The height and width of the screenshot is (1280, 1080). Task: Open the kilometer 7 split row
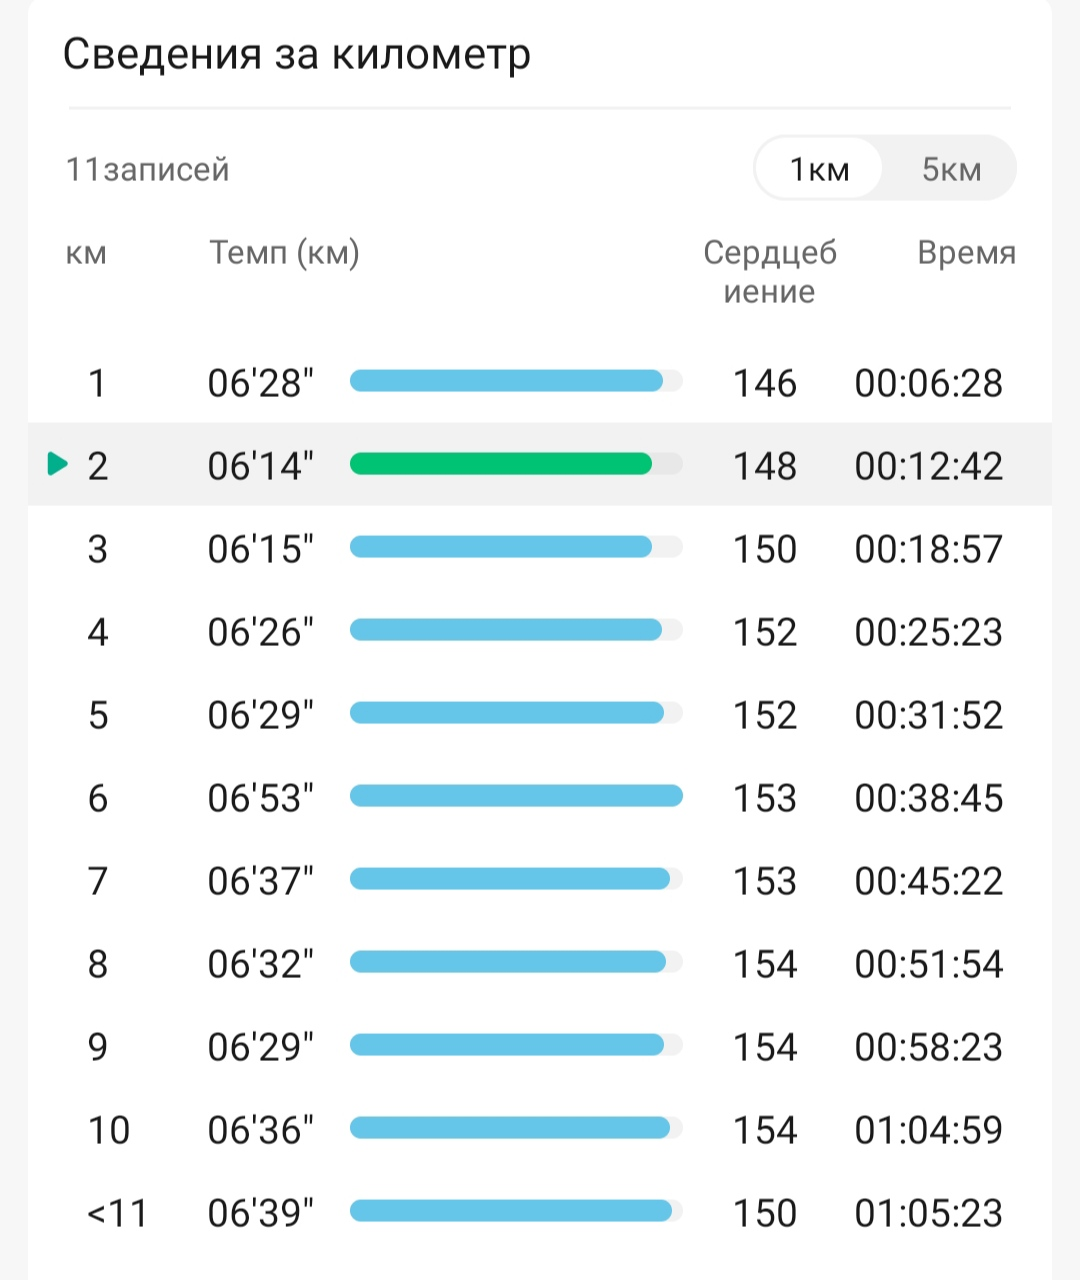(540, 880)
